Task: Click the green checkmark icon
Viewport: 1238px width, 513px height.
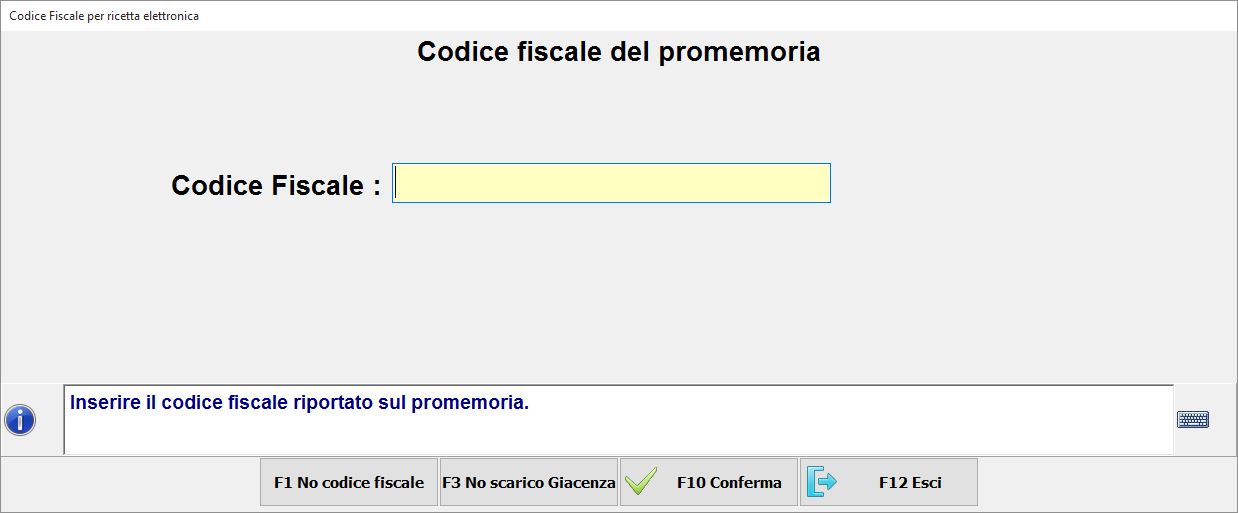Action: [640, 483]
